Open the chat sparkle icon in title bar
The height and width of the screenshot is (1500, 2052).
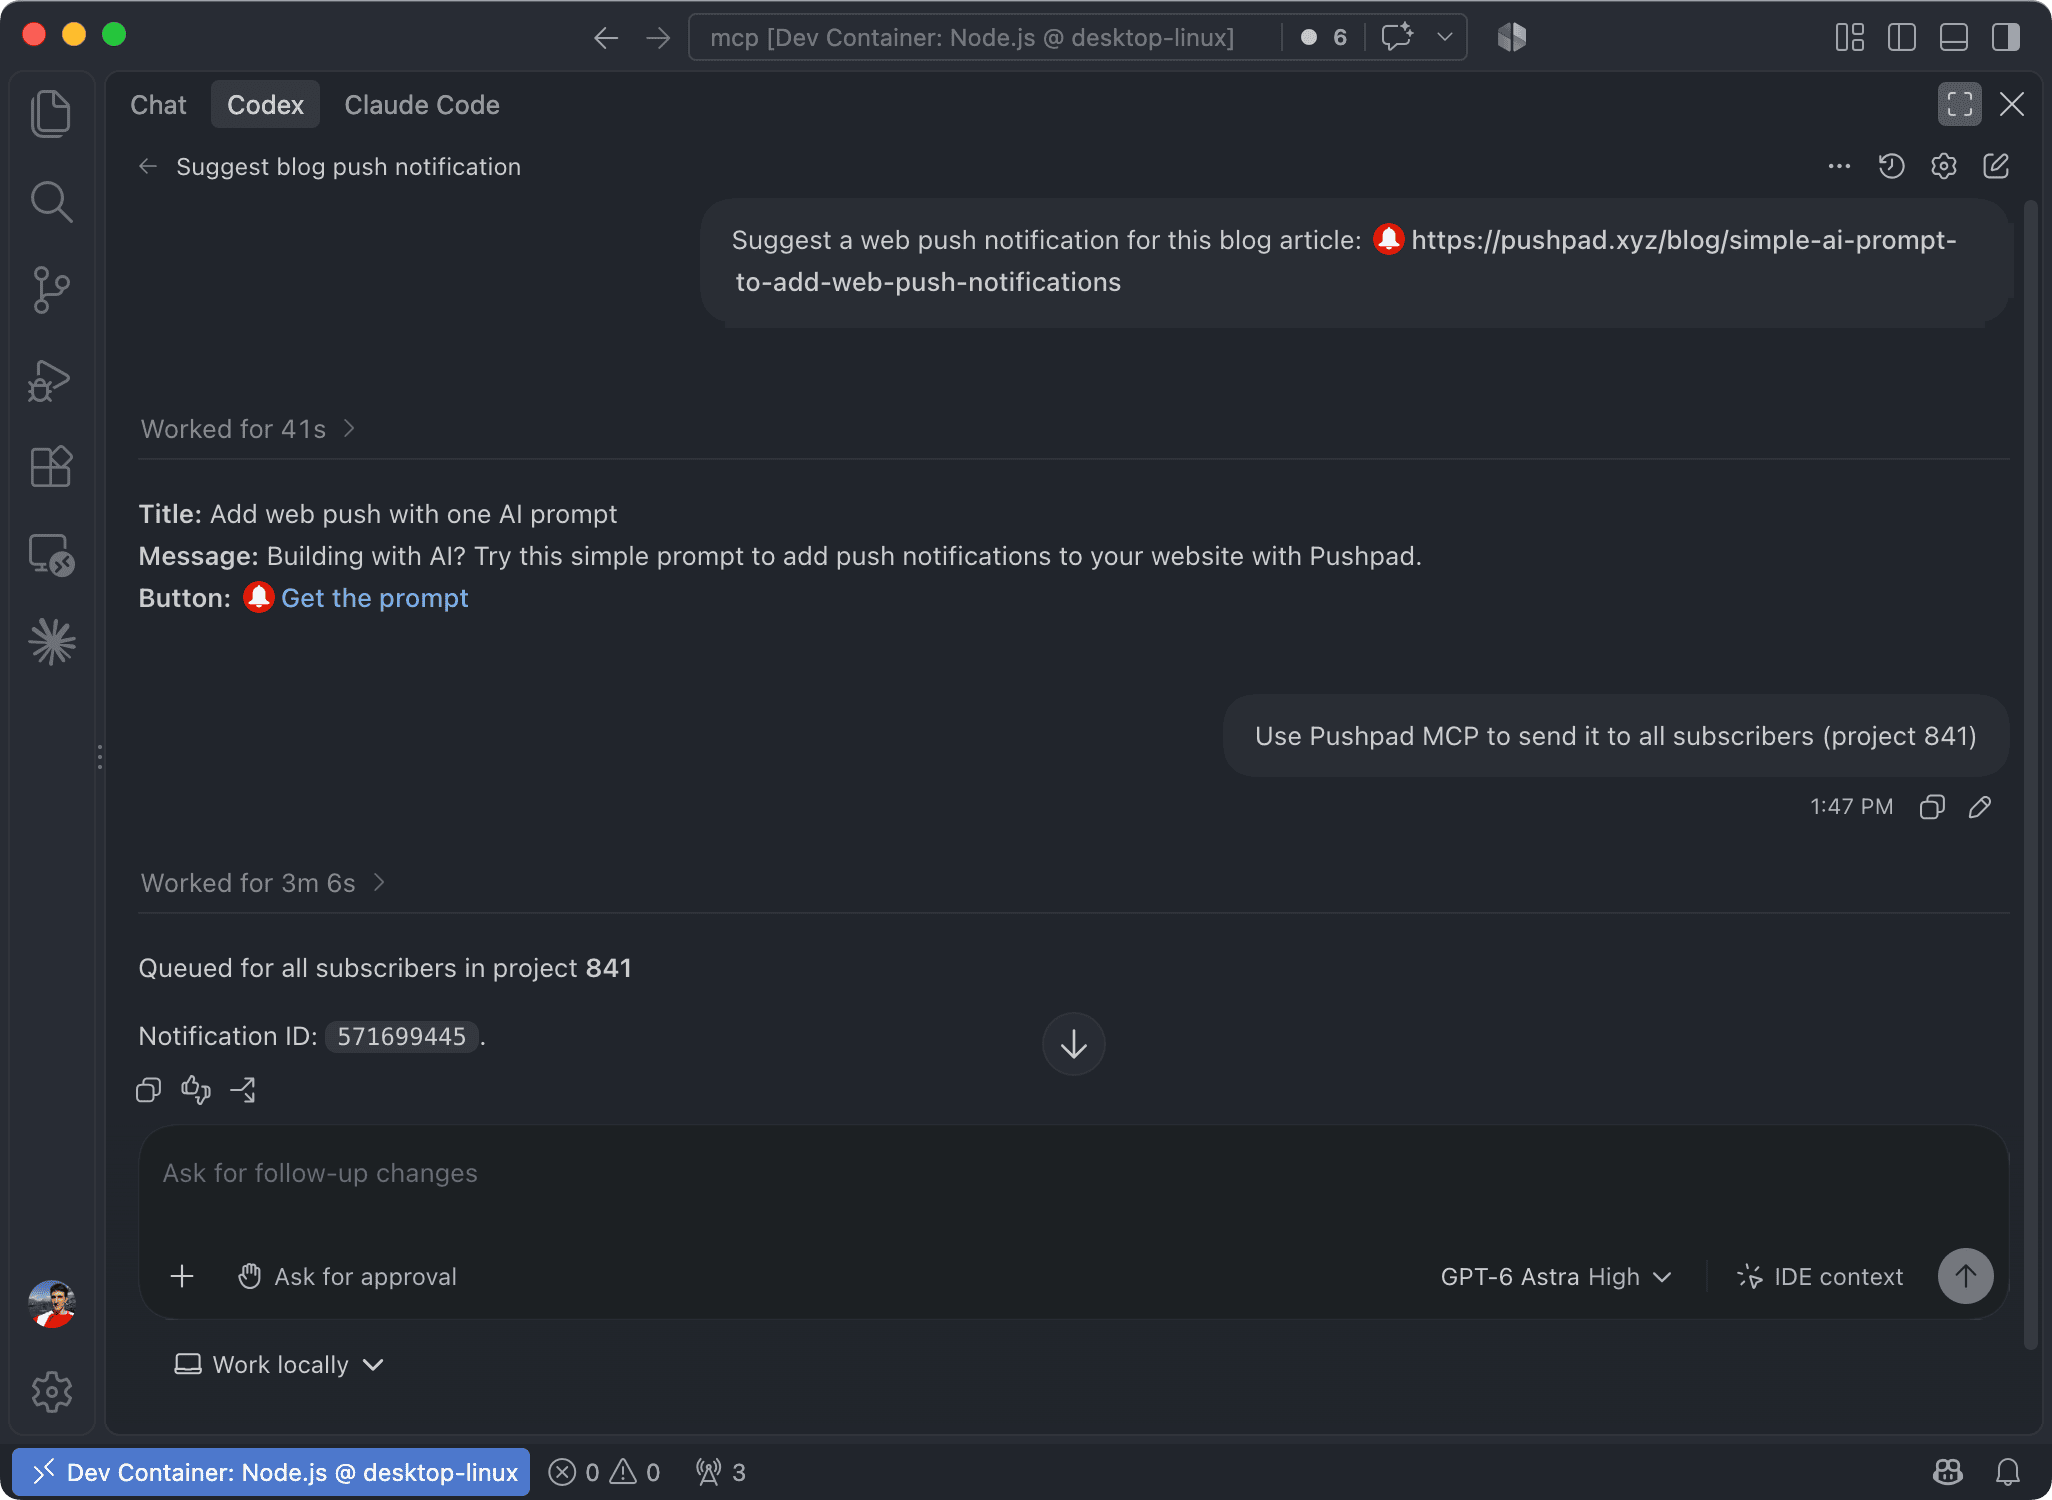(x=1397, y=38)
